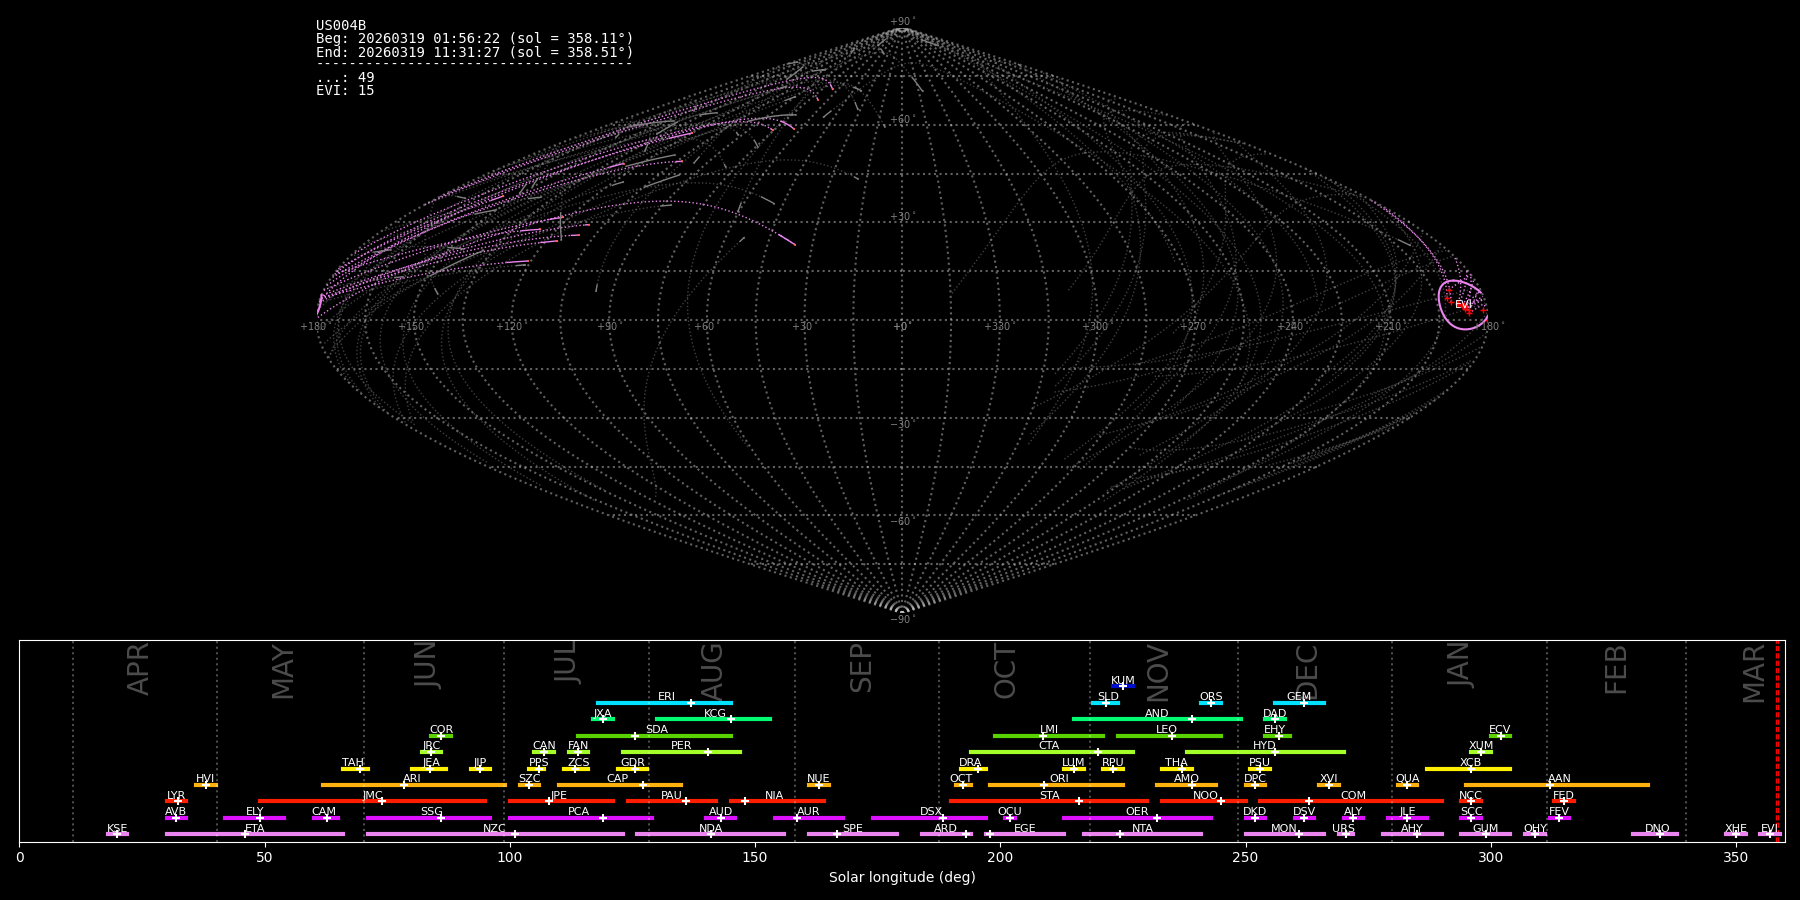The height and width of the screenshot is (900, 1800).
Task: Click the GEM shower label
Action: coord(1299,697)
